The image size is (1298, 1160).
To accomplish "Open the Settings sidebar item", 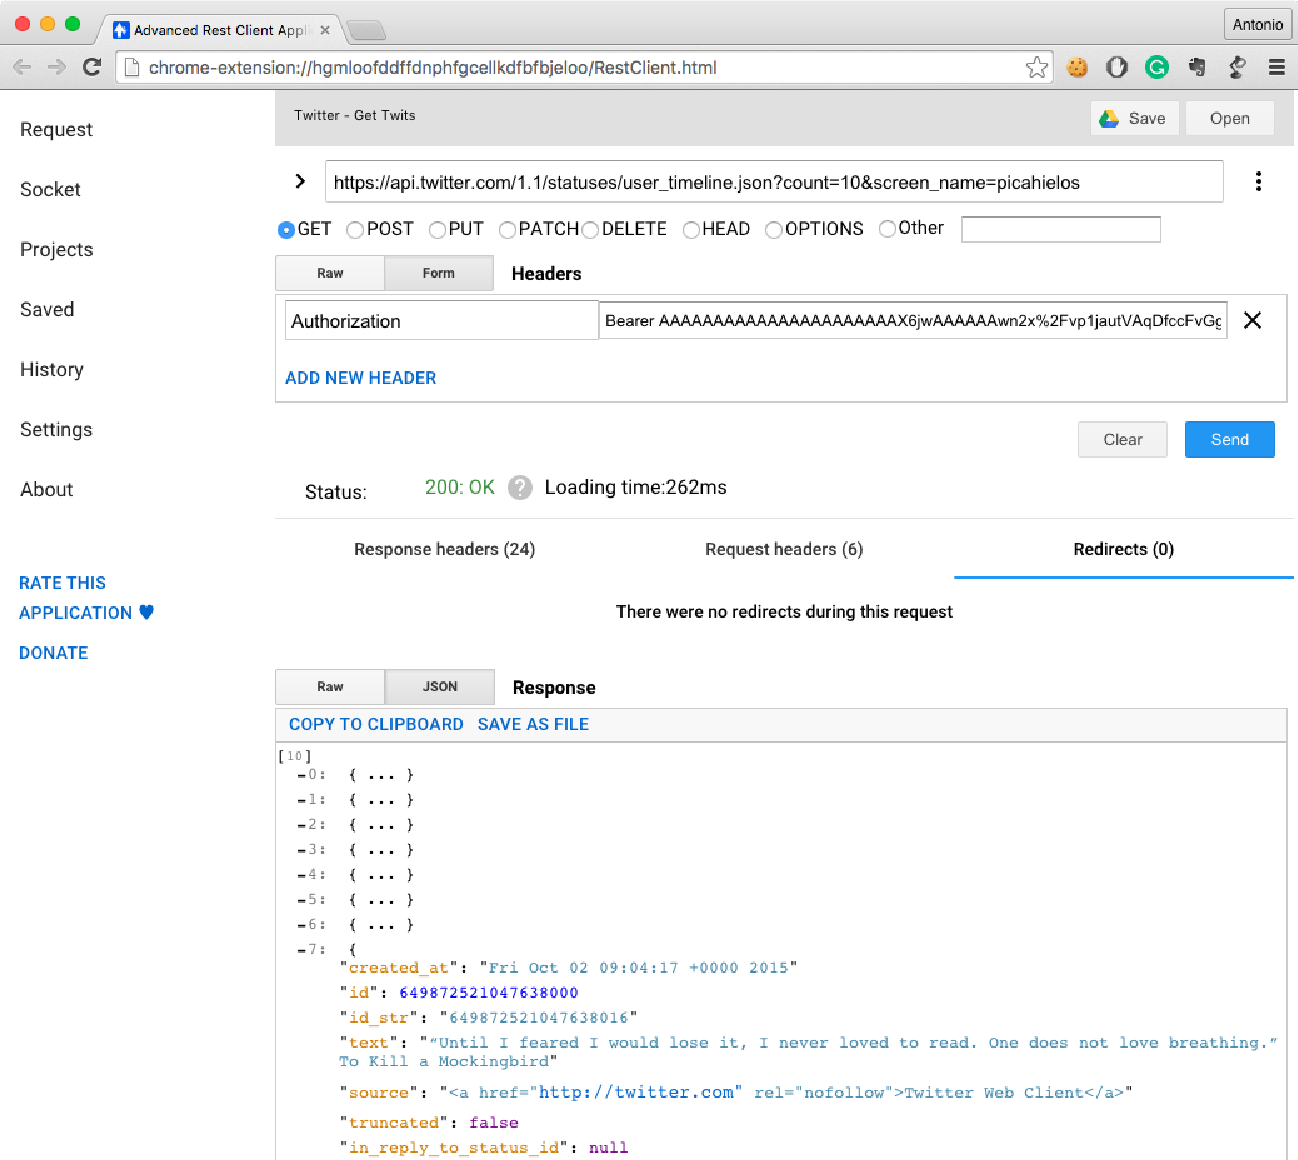I will click(x=56, y=429).
